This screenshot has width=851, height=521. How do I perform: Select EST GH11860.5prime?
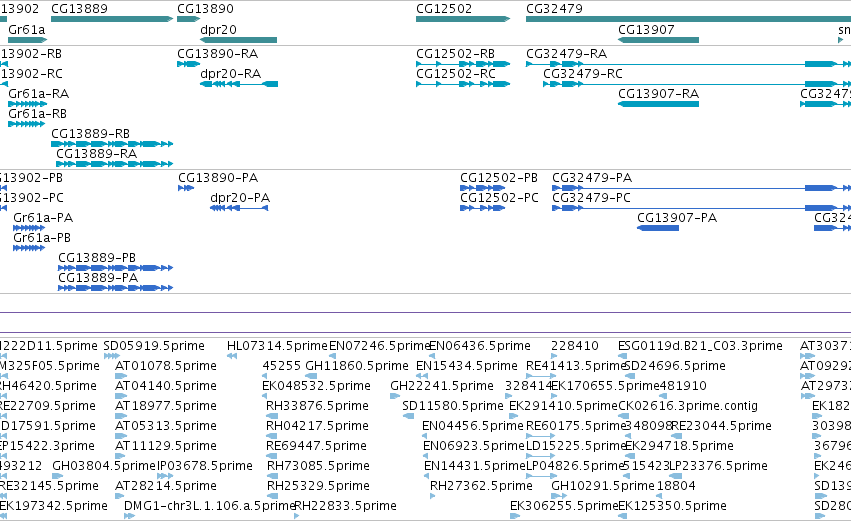[357, 366]
